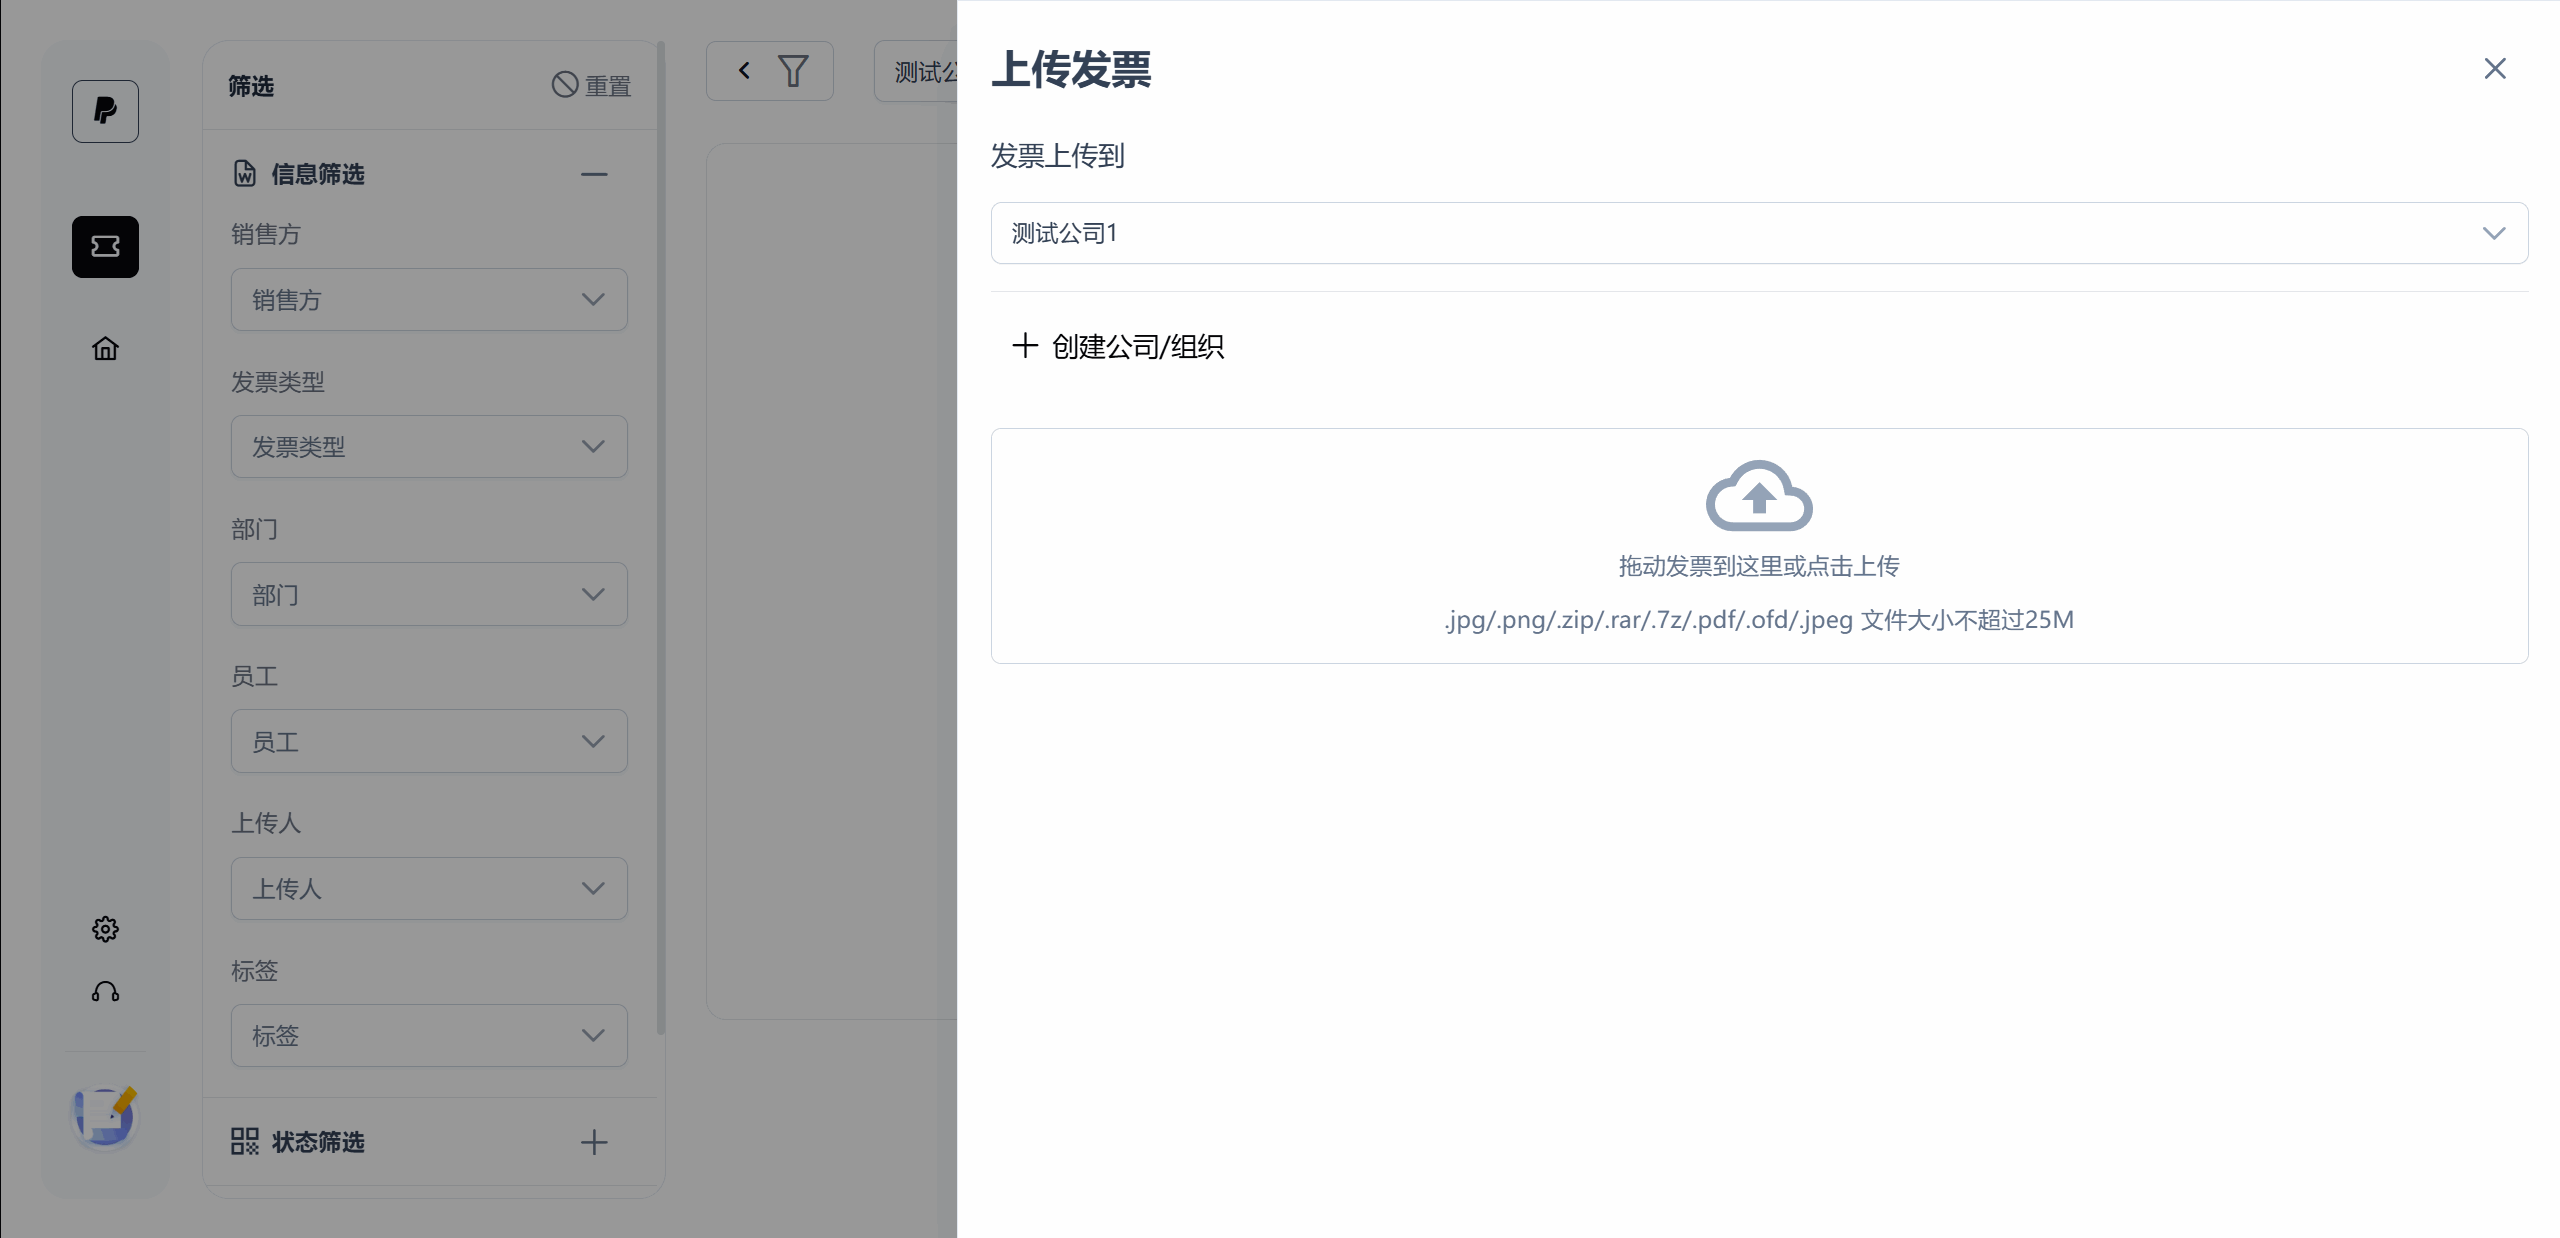Open the 上传人 dropdown
2560x1238 pixels.
click(429, 888)
